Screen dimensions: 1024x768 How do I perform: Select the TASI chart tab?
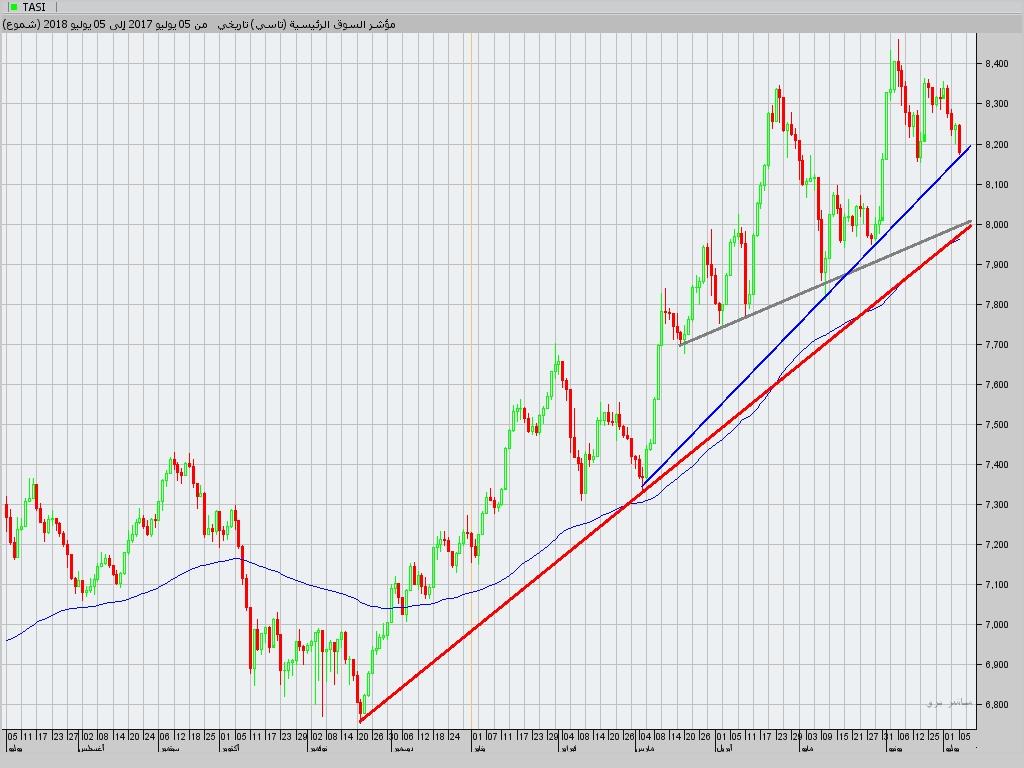(x=33, y=7)
